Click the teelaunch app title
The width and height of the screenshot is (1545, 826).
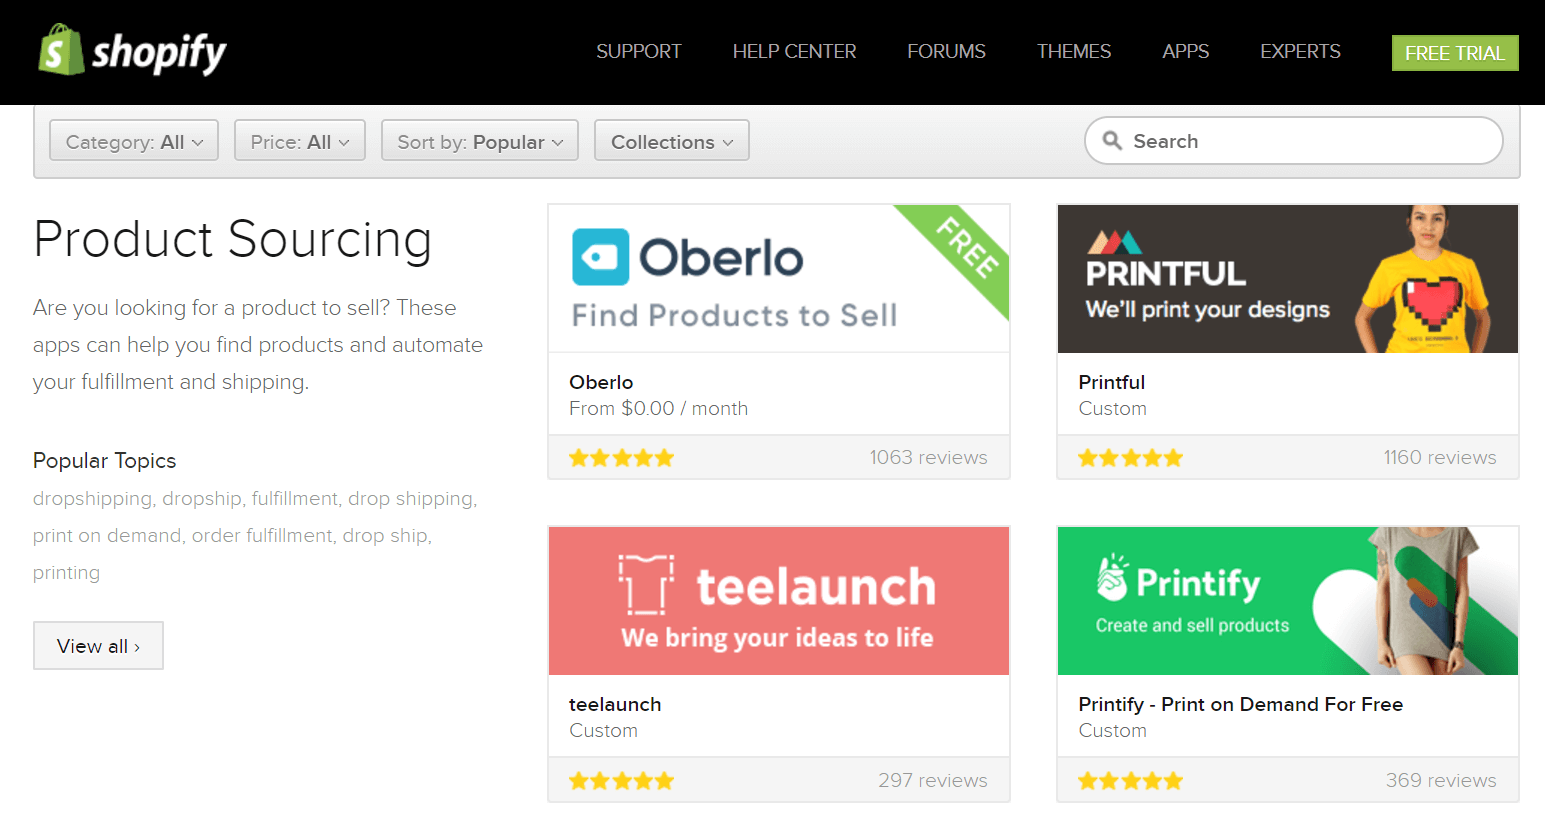[615, 704]
